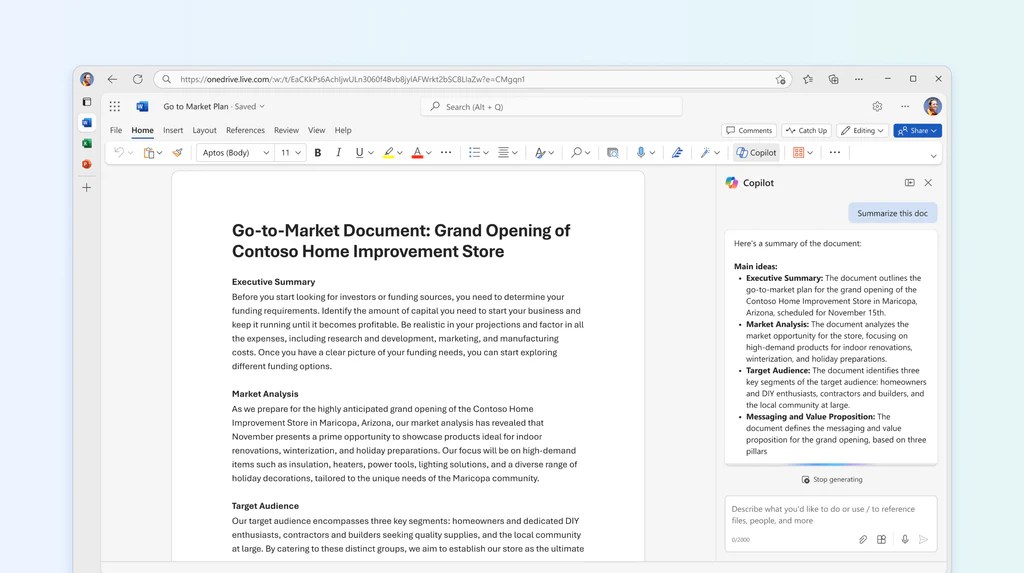Click the Copilot prompt input field

point(831,515)
